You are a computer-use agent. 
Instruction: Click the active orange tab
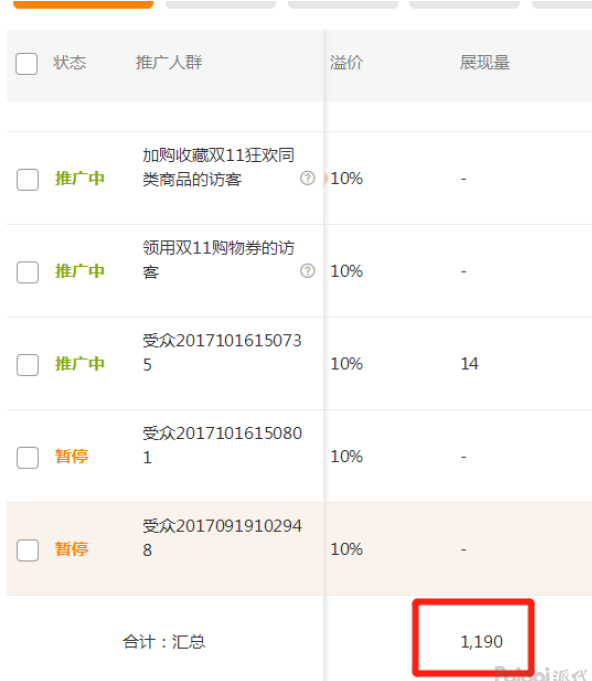tap(83, 4)
